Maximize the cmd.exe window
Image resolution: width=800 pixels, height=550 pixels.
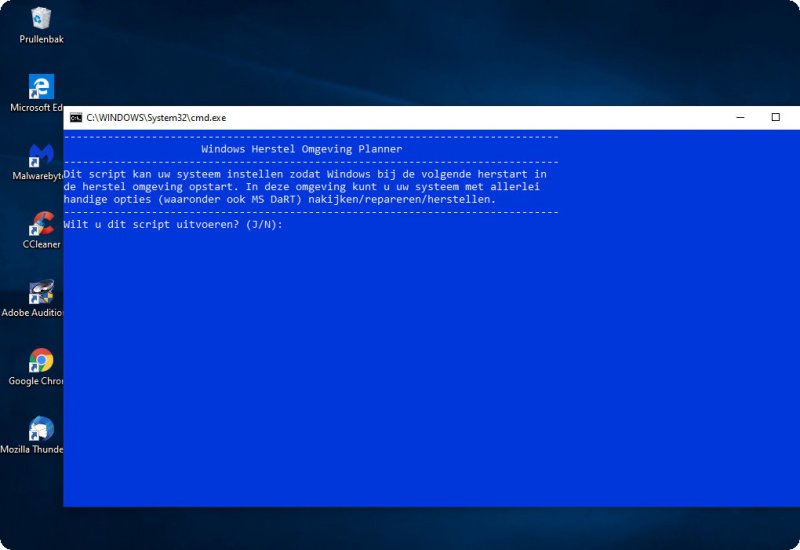coord(775,117)
